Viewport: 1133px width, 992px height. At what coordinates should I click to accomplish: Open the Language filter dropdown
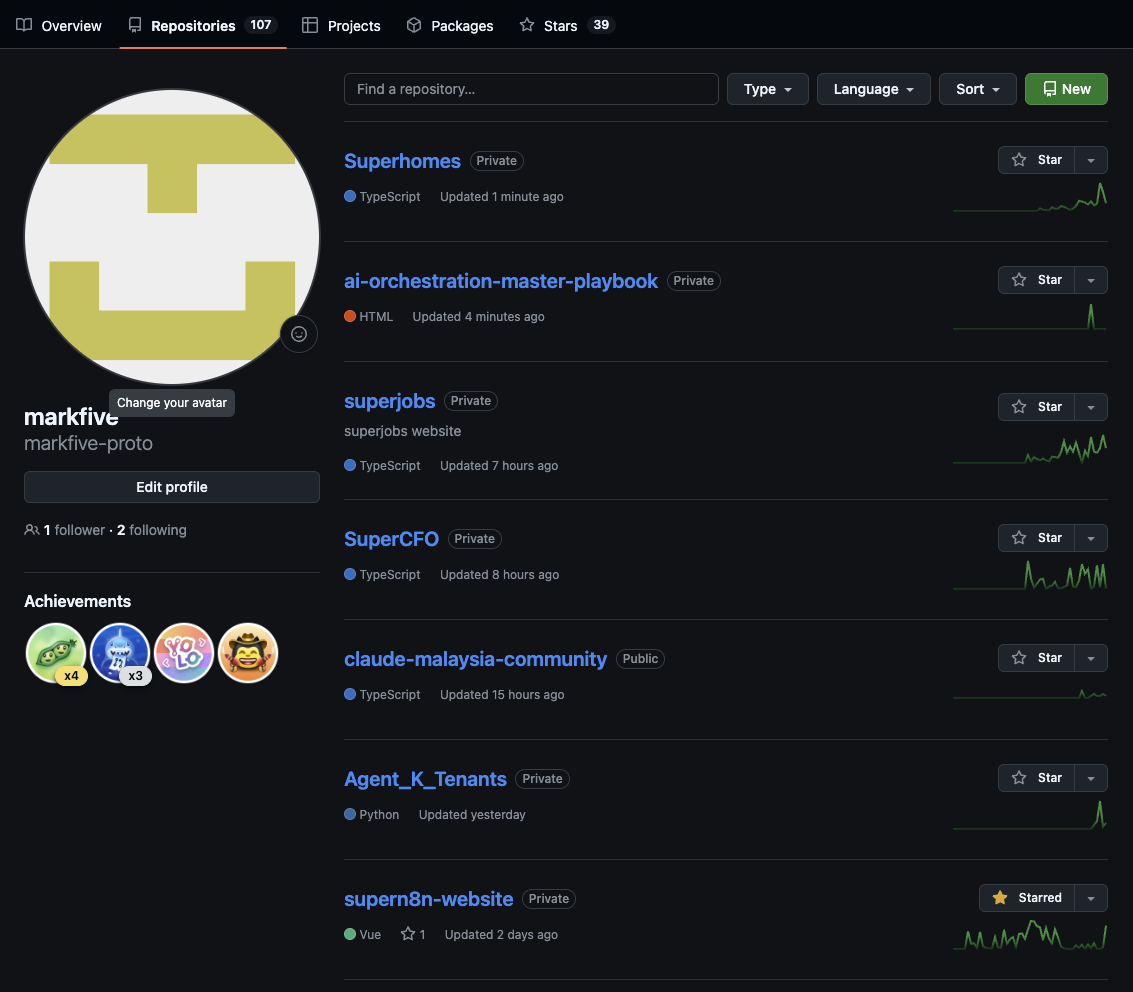(x=874, y=89)
